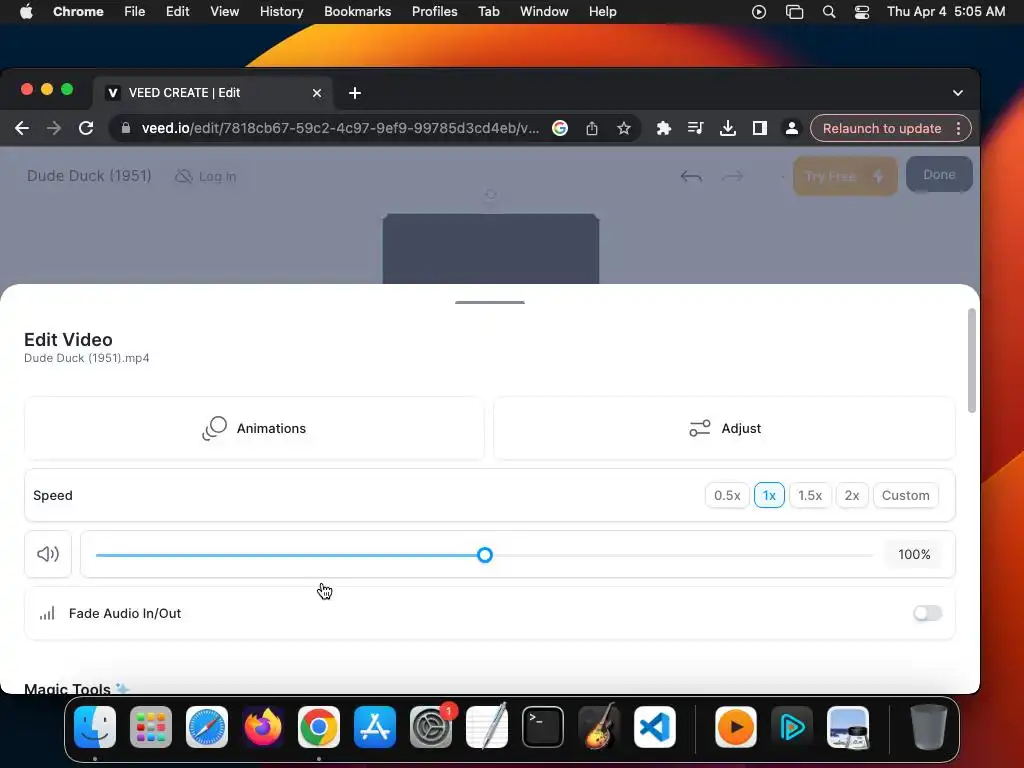Open the Apple menu
This screenshot has width=1024, height=768.
pos(26,11)
